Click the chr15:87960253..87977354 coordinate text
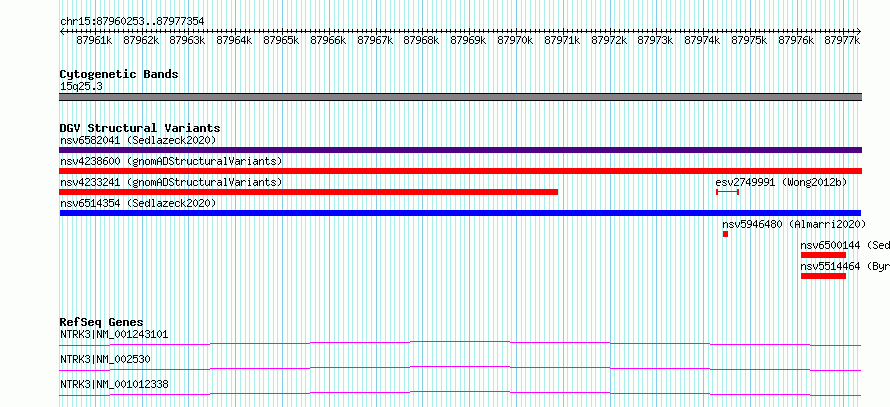890x407 pixels. pos(132,22)
